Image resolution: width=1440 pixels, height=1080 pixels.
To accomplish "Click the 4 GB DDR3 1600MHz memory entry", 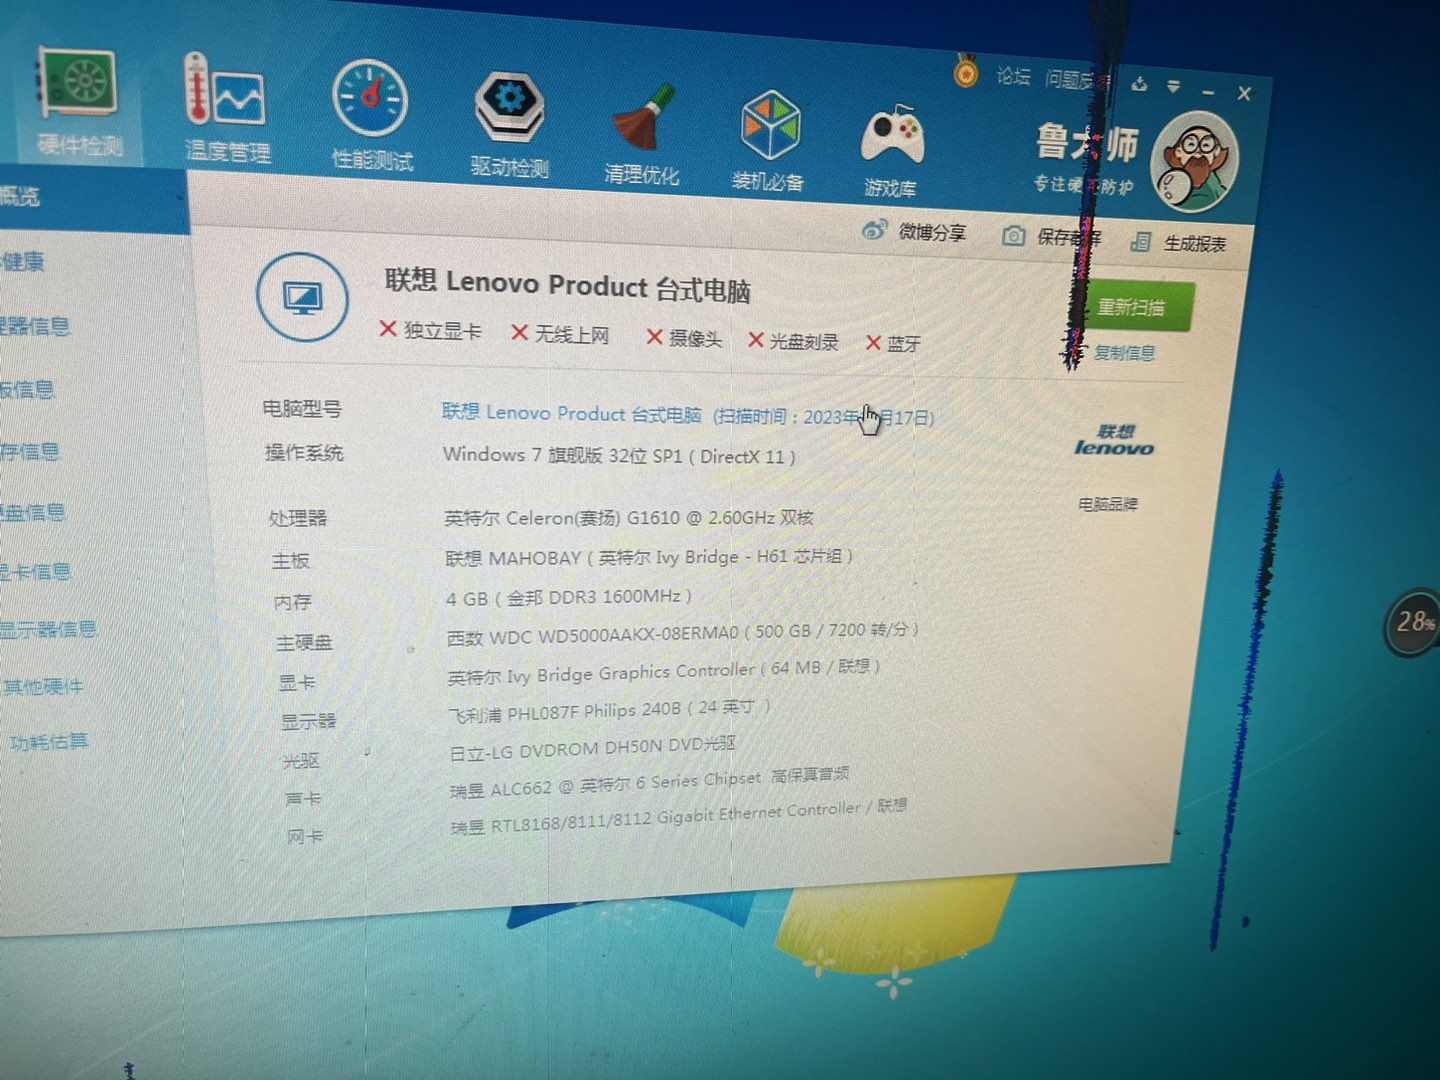I will click(568, 597).
